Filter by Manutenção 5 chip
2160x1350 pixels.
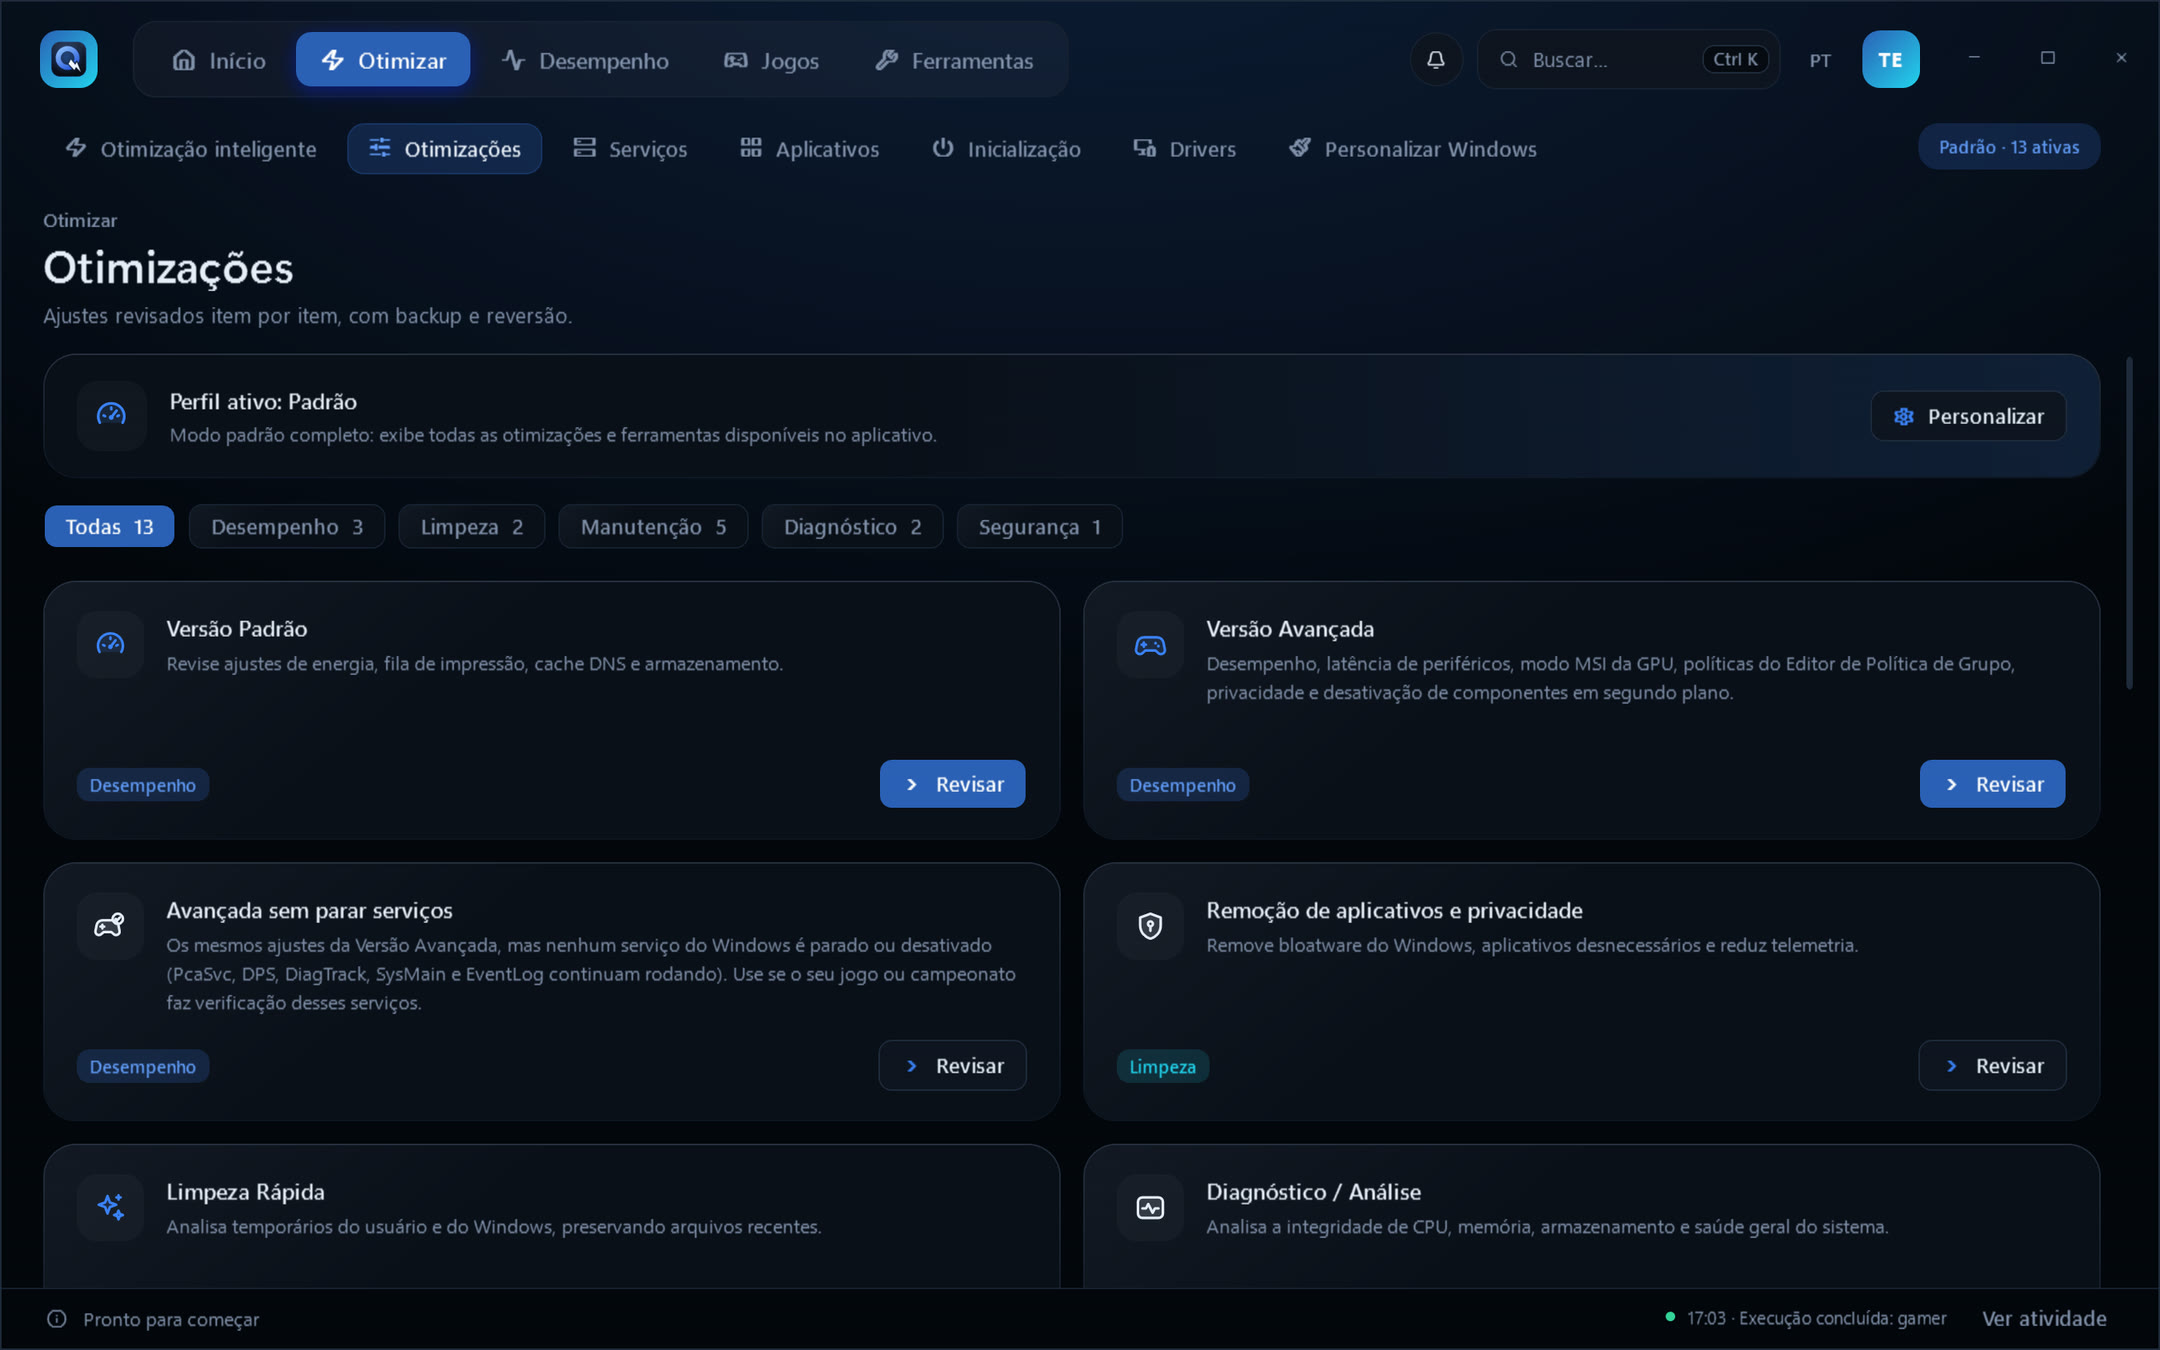(x=653, y=526)
